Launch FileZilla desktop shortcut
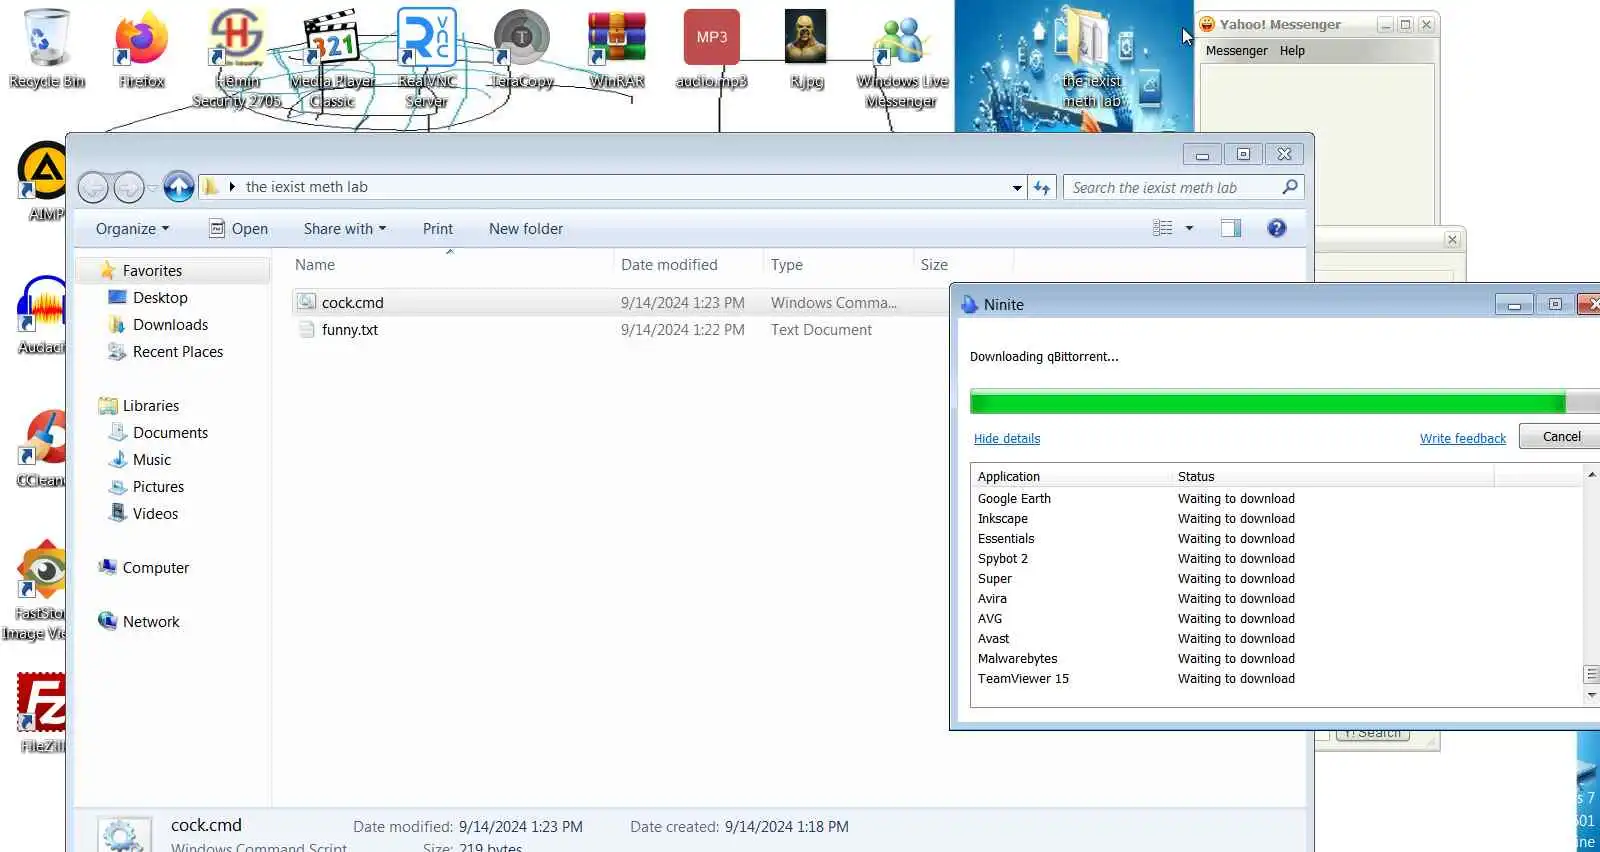Screen dimensions: 1600x852 point(42,714)
